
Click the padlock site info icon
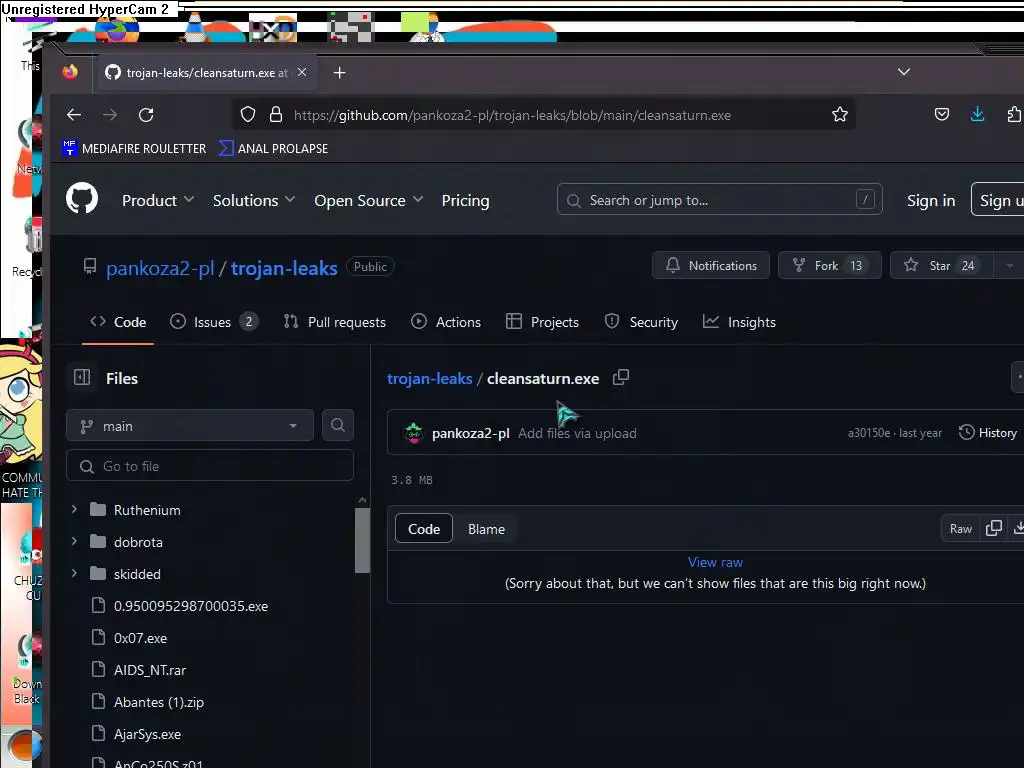(276, 115)
